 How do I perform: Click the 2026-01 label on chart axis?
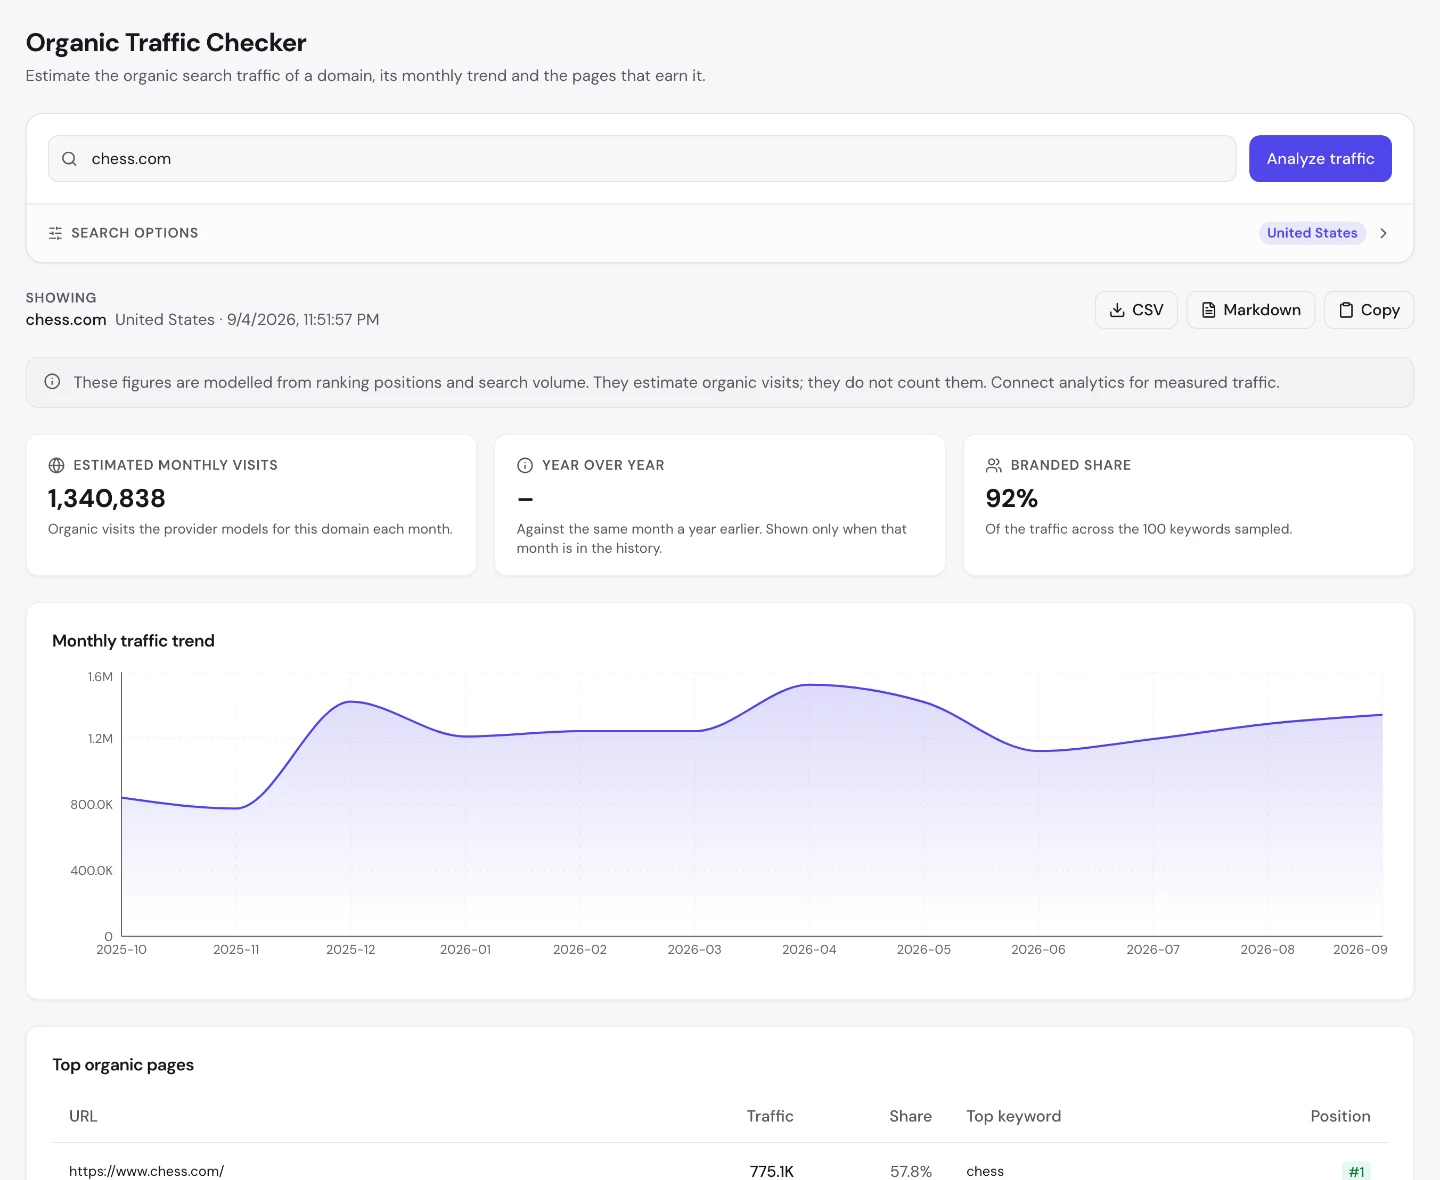466,950
